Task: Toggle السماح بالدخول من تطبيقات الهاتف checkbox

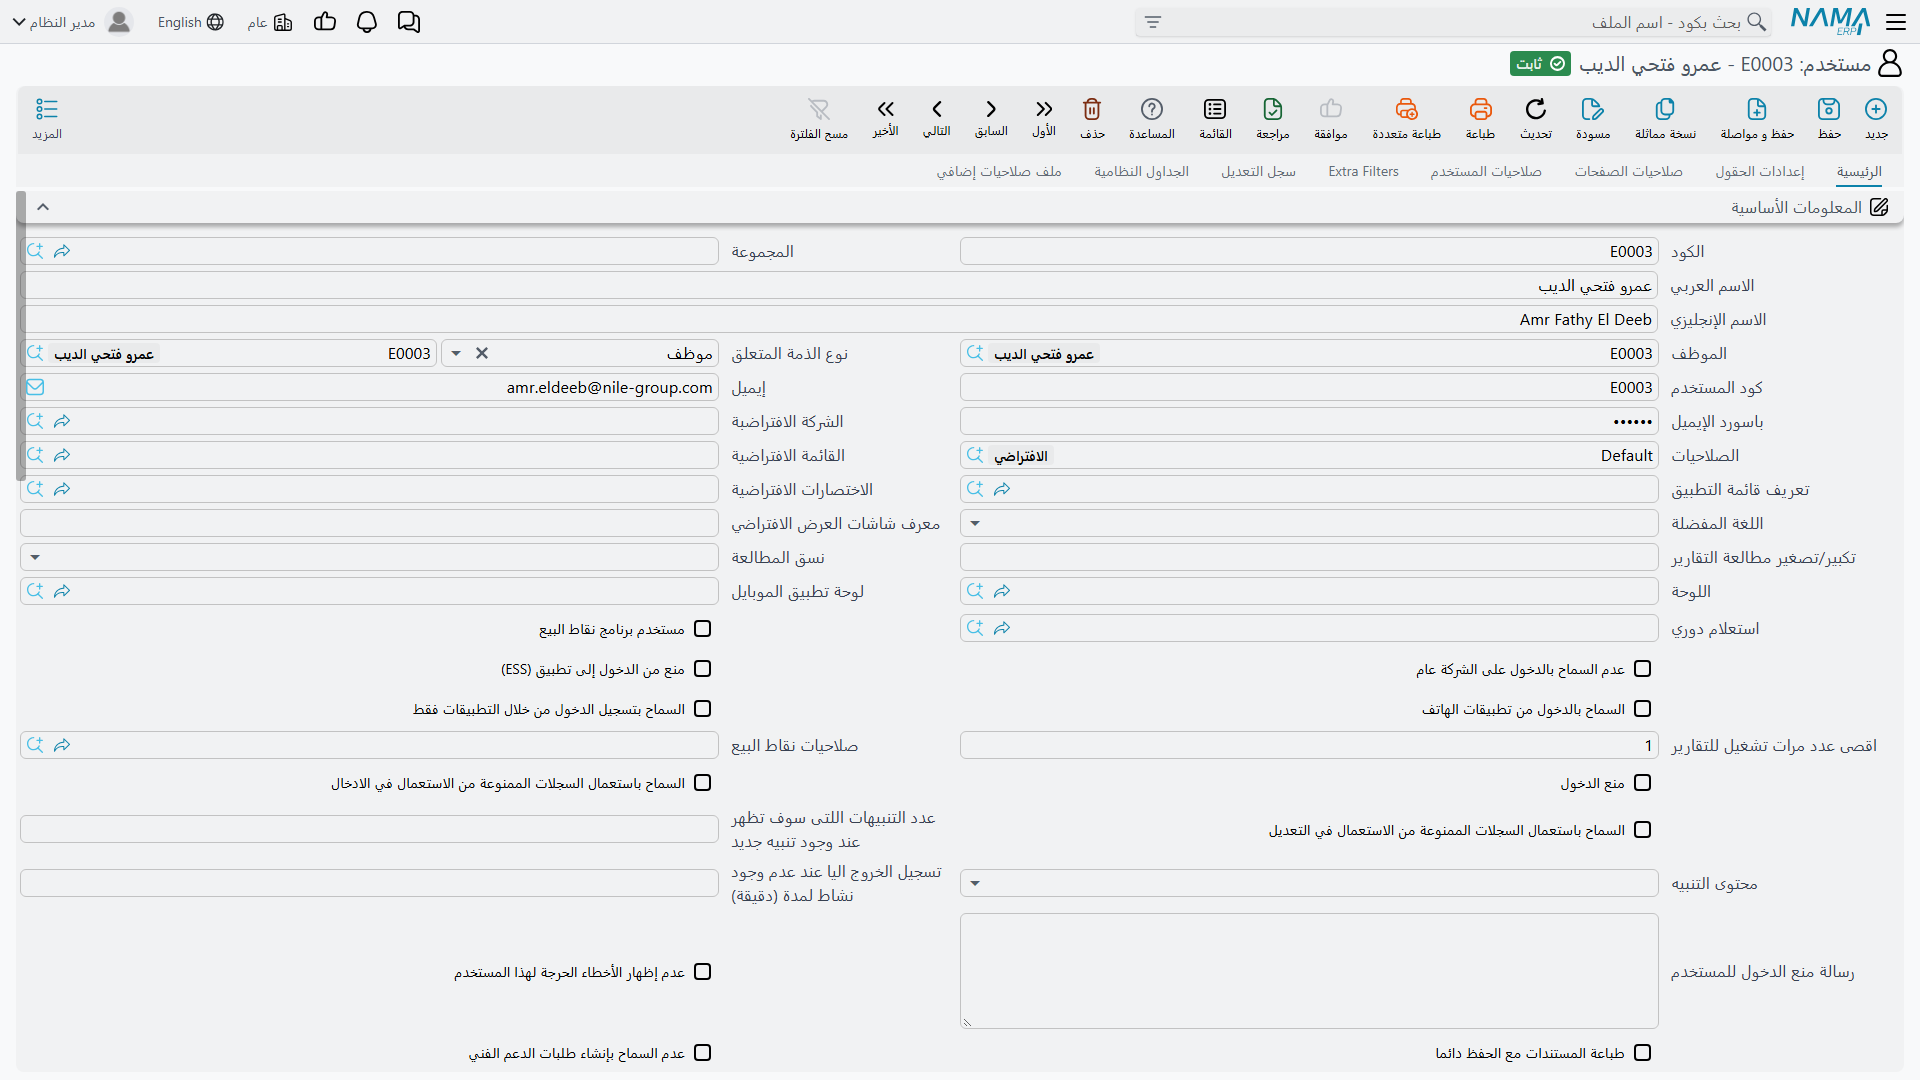Action: [x=1643, y=709]
